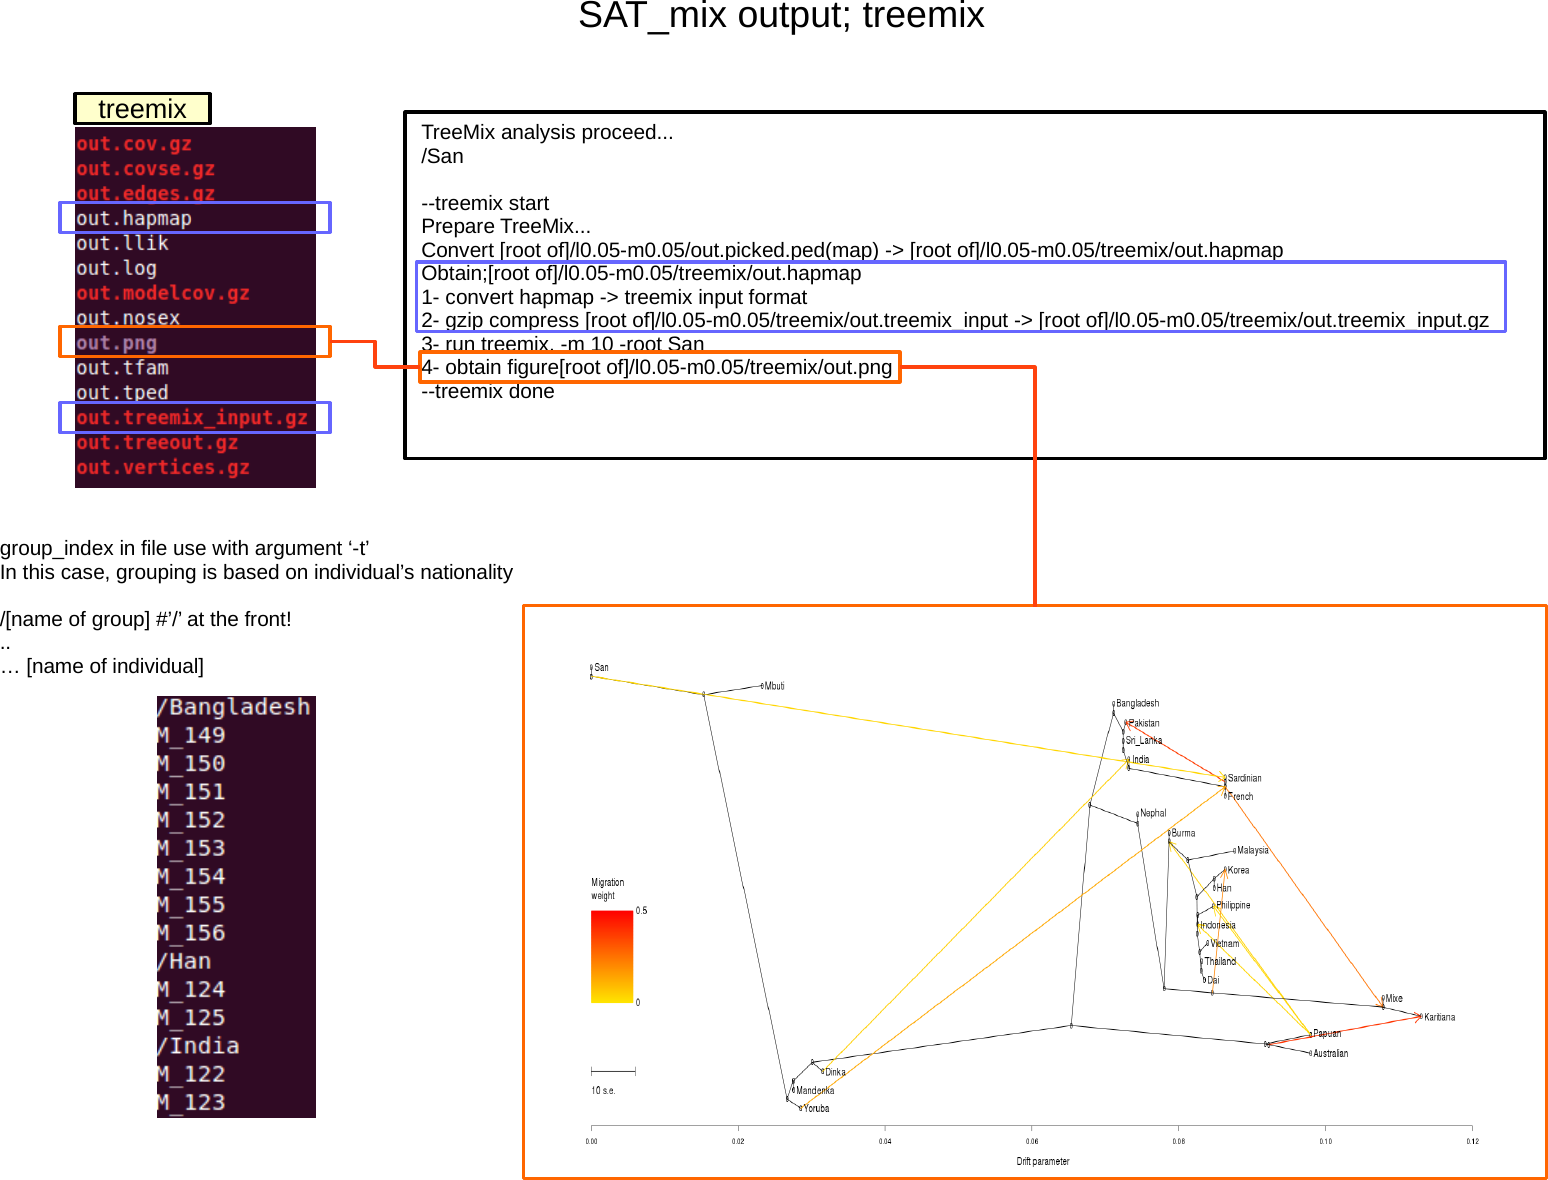
Task: Select the out.modelcov.gz file entry
Action: [x=163, y=293]
